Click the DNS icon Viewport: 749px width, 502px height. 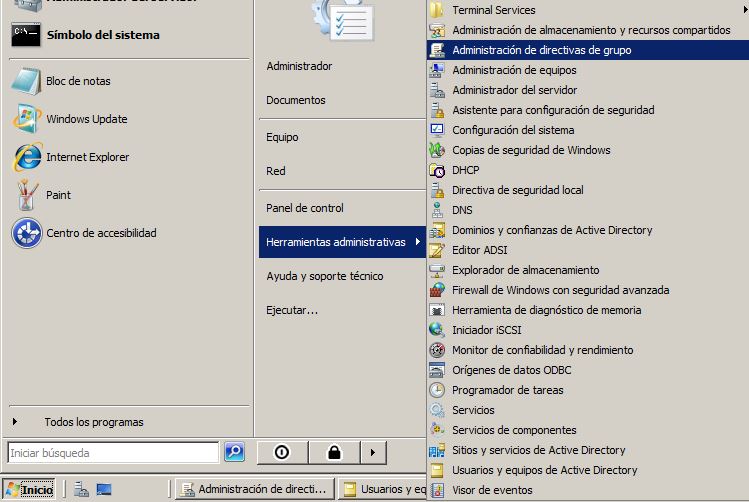click(x=437, y=210)
